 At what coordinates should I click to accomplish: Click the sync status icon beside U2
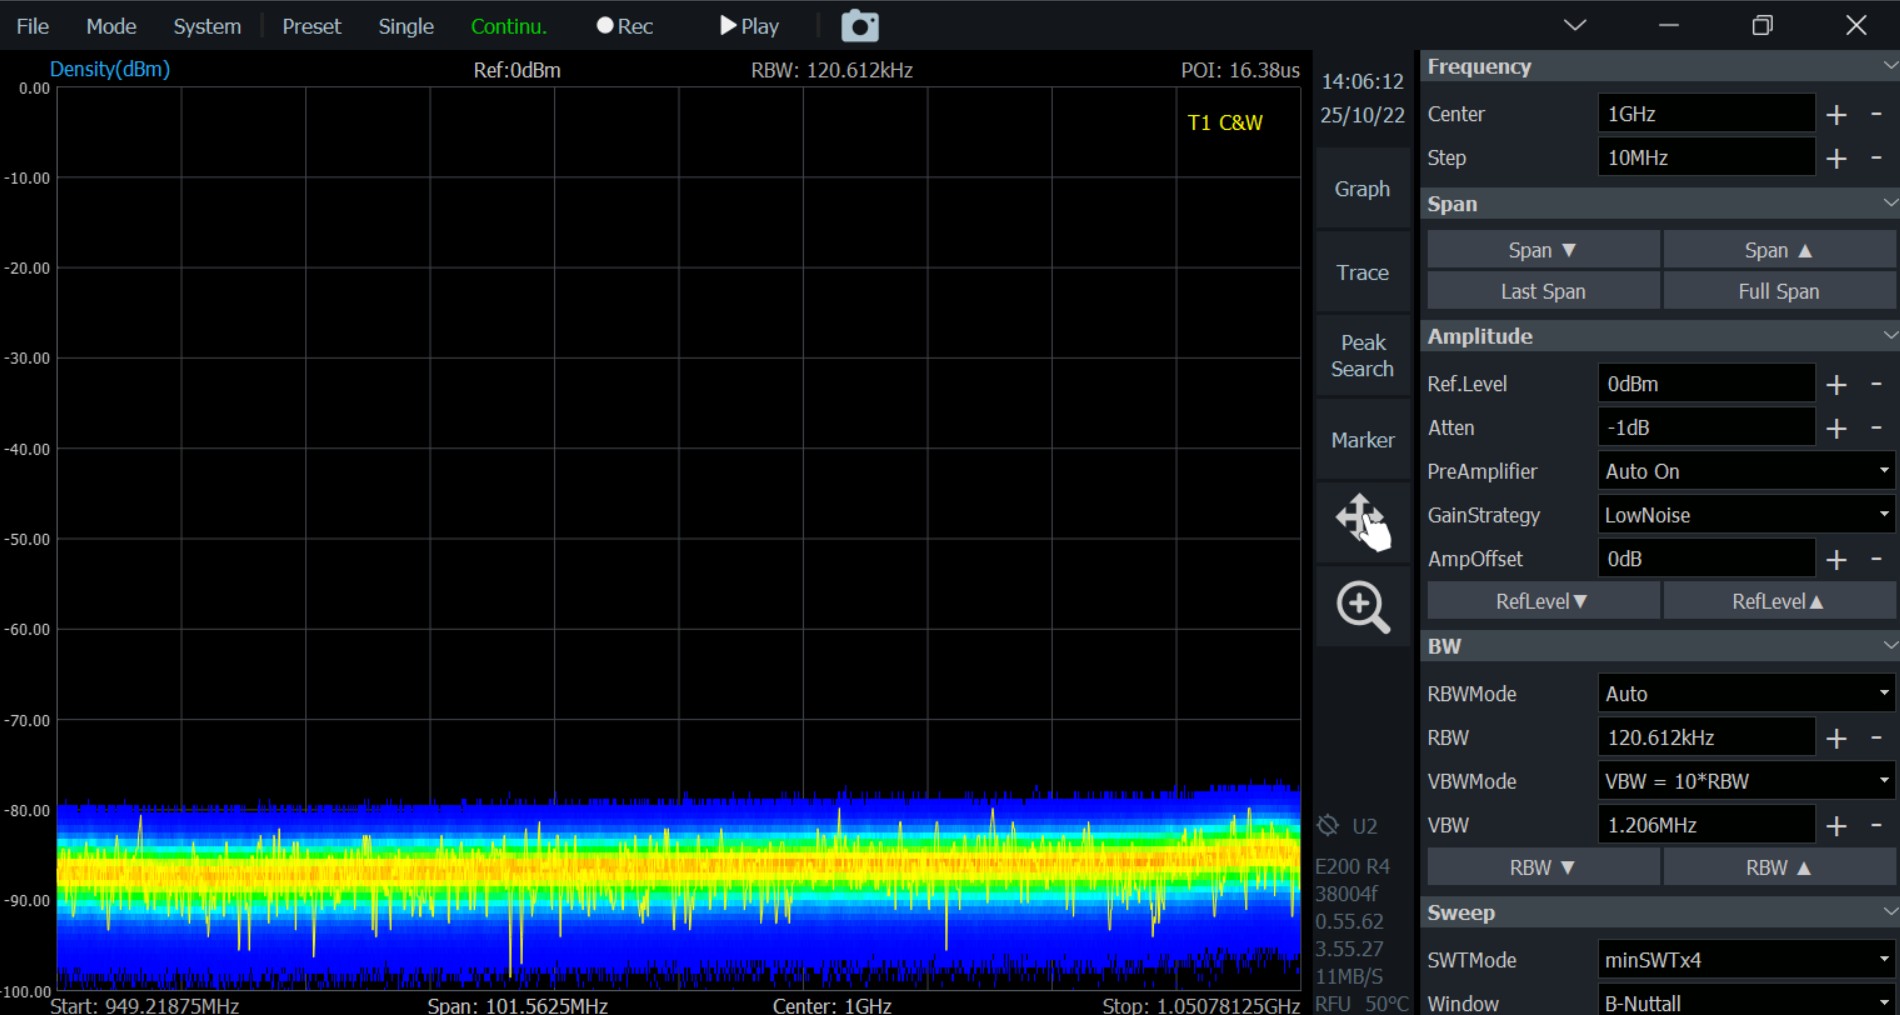click(1328, 825)
